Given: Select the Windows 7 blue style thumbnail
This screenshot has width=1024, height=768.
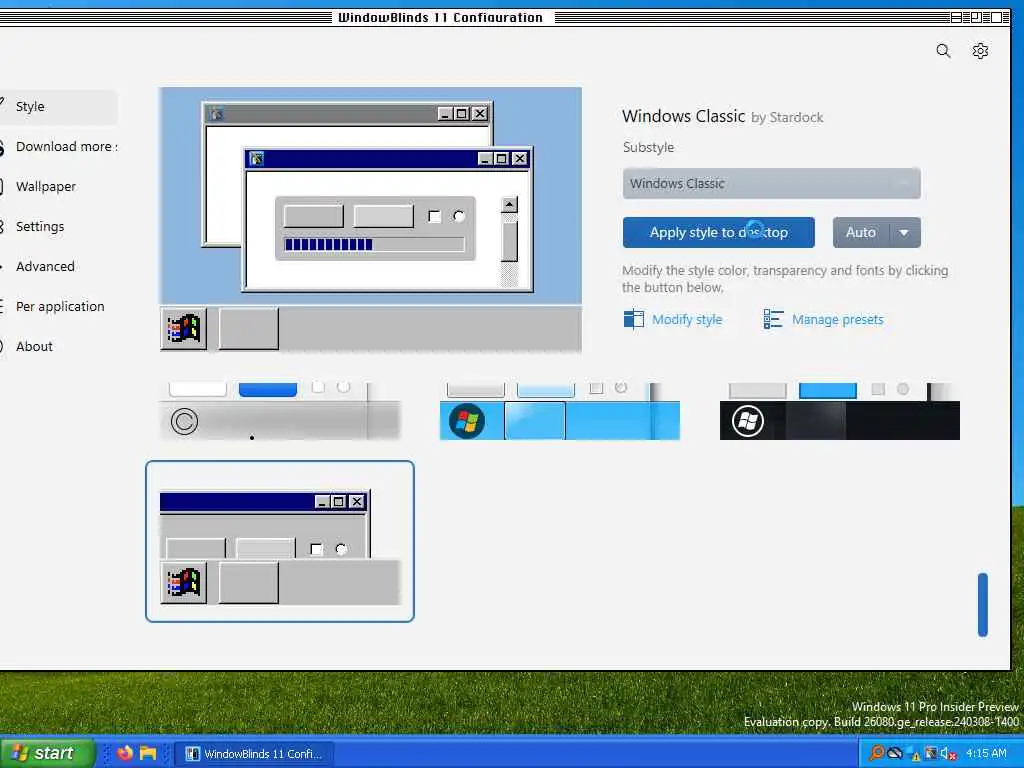Looking at the screenshot, I should (560, 411).
